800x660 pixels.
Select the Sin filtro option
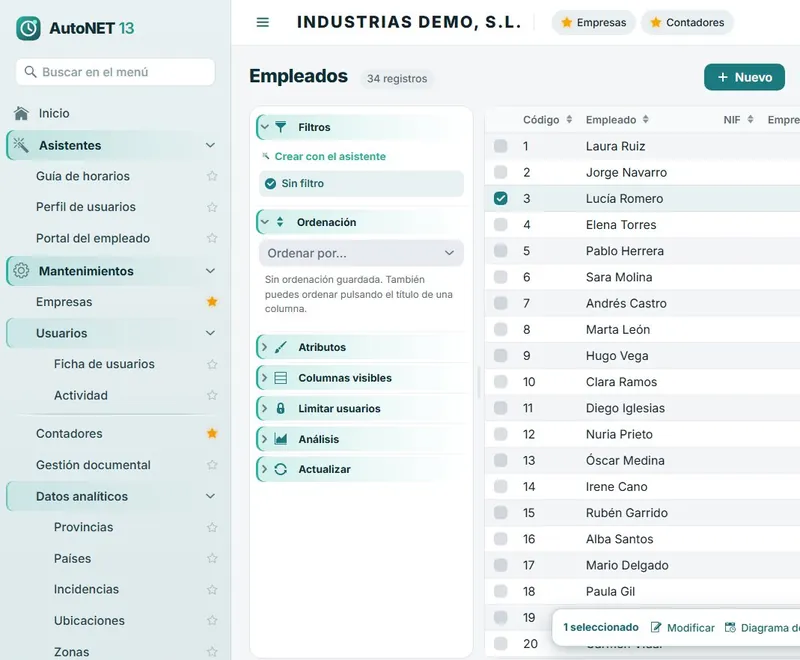tap(361, 184)
